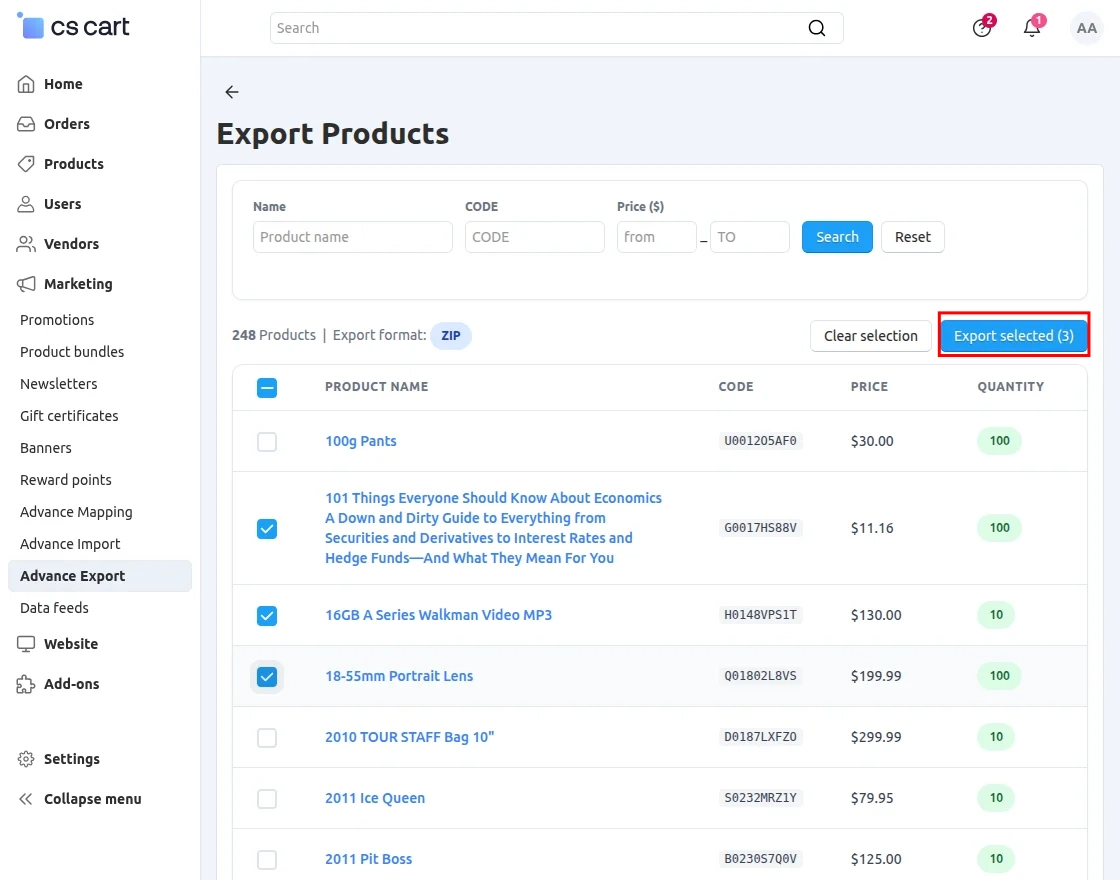Viewport: 1120px width, 880px height.
Task: Open the Orders menu item
Action: (x=67, y=124)
